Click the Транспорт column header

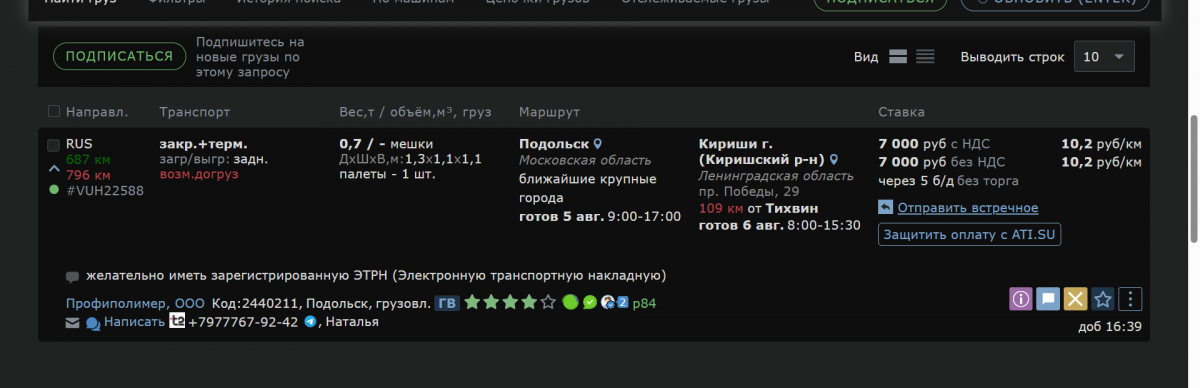pos(195,111)
